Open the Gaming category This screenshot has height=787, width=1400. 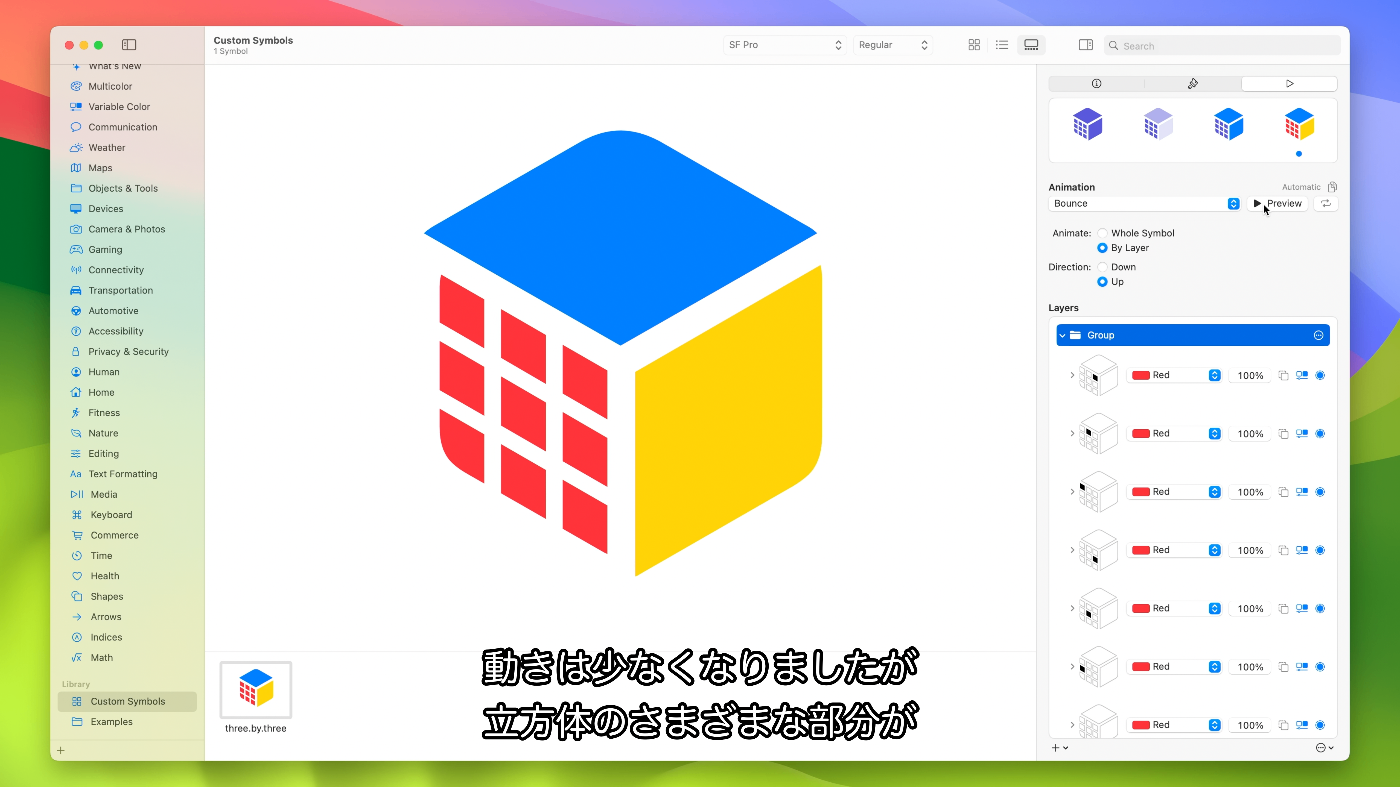coord(105,250)
